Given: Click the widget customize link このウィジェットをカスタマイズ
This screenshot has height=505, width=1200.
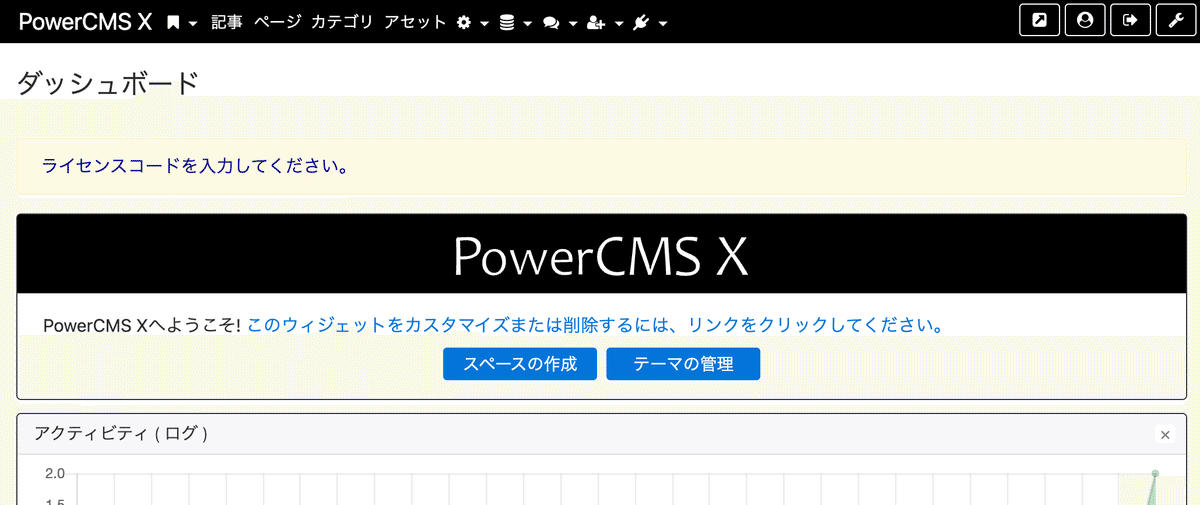Looking at the screenshot, I should (596, 325).
